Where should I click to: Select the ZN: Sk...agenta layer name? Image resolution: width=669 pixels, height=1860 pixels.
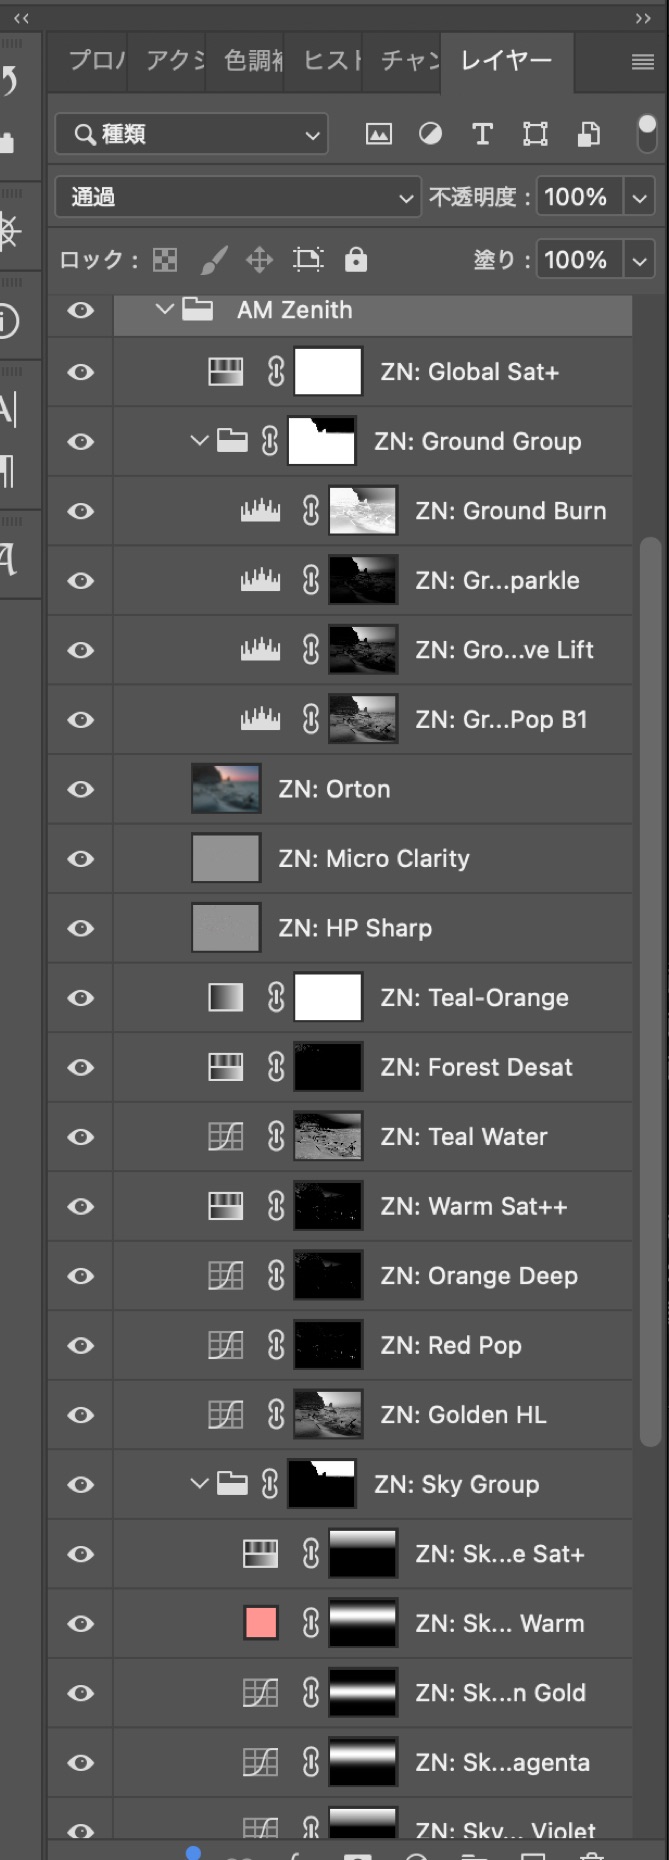502,1763
